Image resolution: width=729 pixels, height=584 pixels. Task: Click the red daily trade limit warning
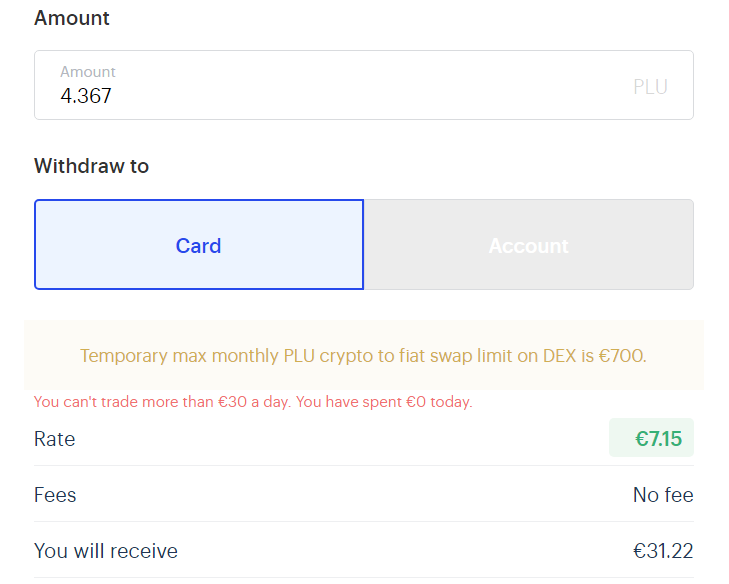(x=253, y=402)
